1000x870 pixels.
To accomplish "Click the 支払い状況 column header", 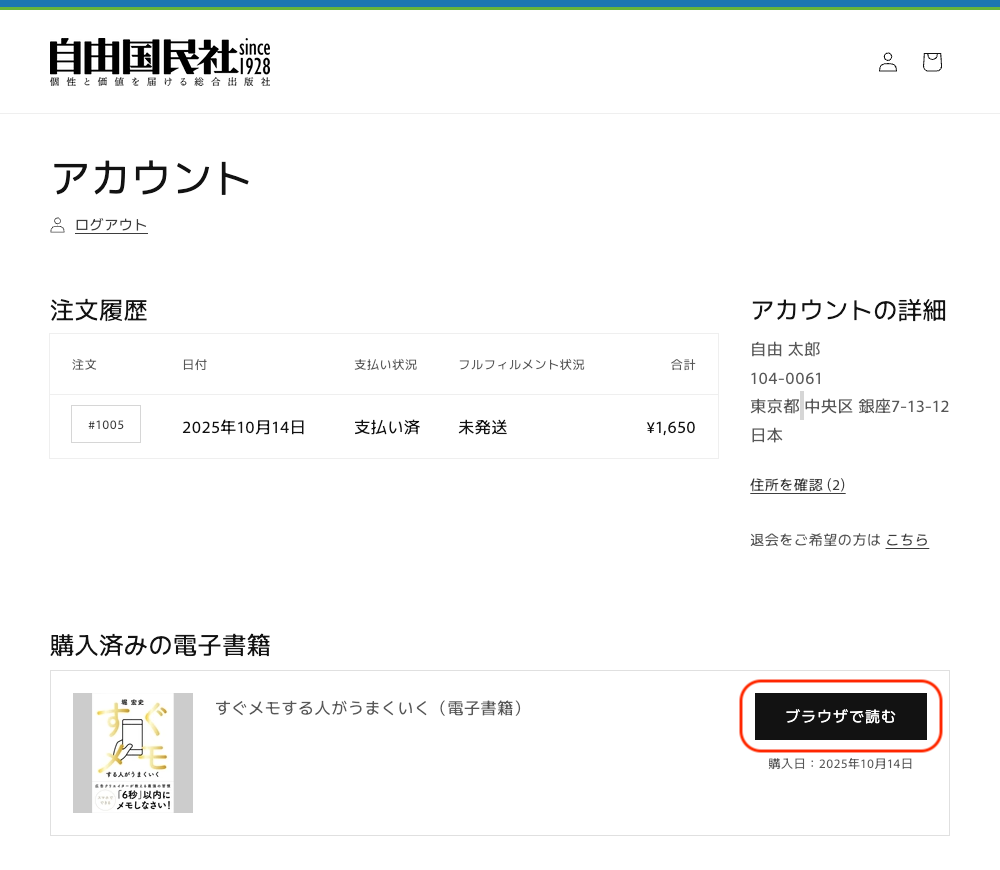I will coord(386,365).
